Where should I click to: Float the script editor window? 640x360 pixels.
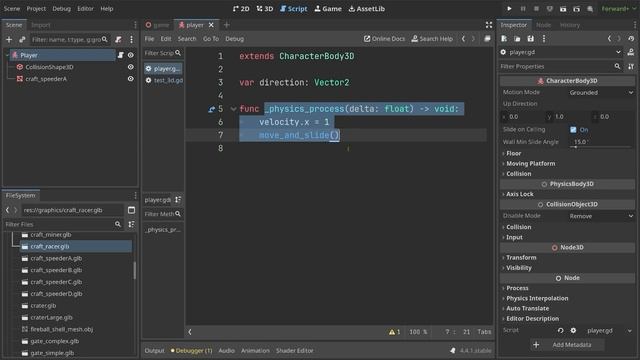[487, 39]
